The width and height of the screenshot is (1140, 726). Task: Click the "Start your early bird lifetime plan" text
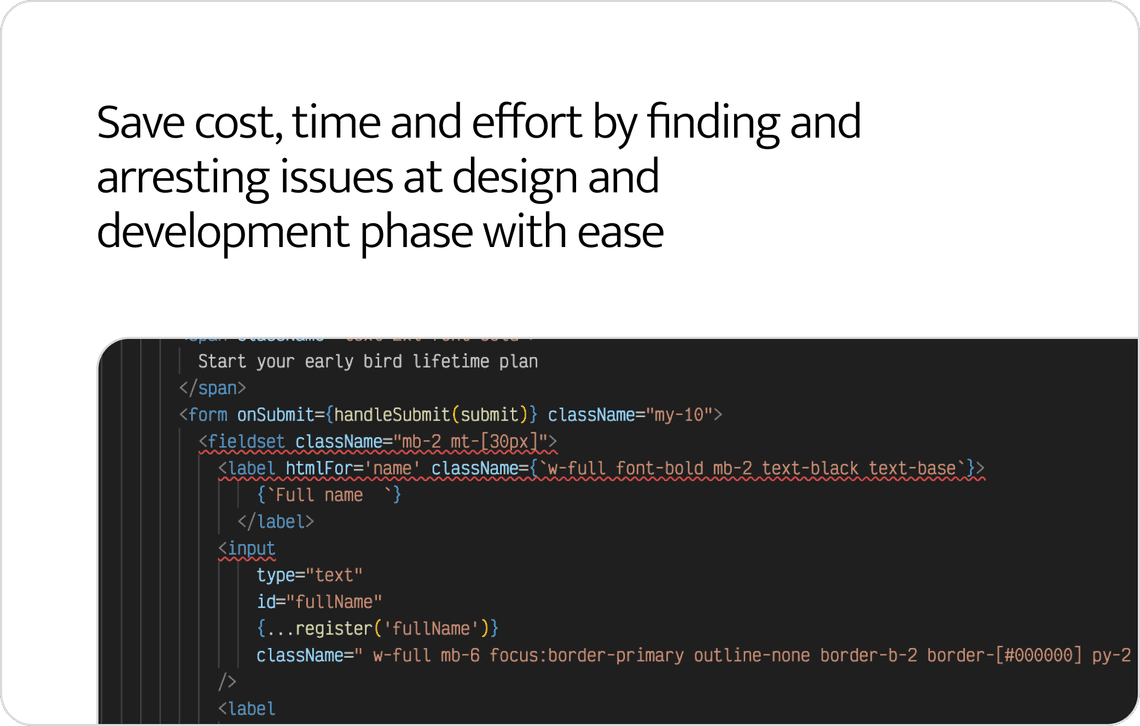point(367,361)
